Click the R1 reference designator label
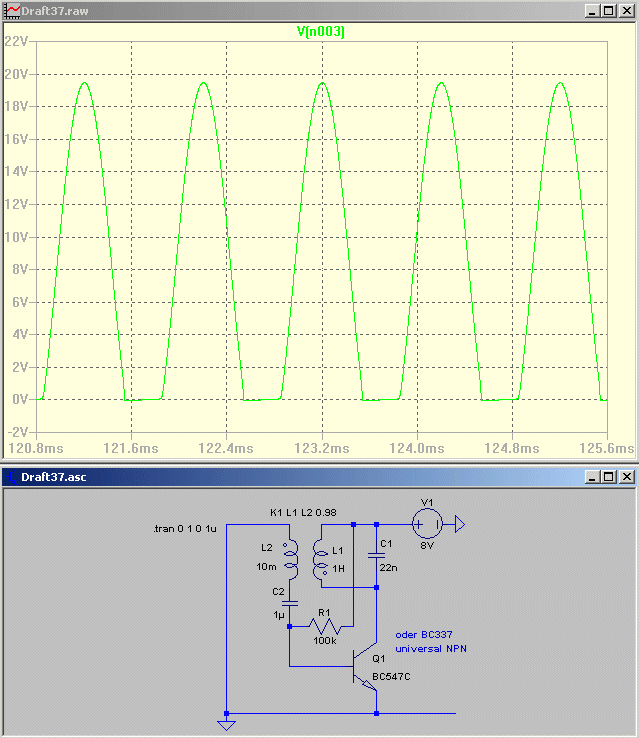 pos(324,612)
